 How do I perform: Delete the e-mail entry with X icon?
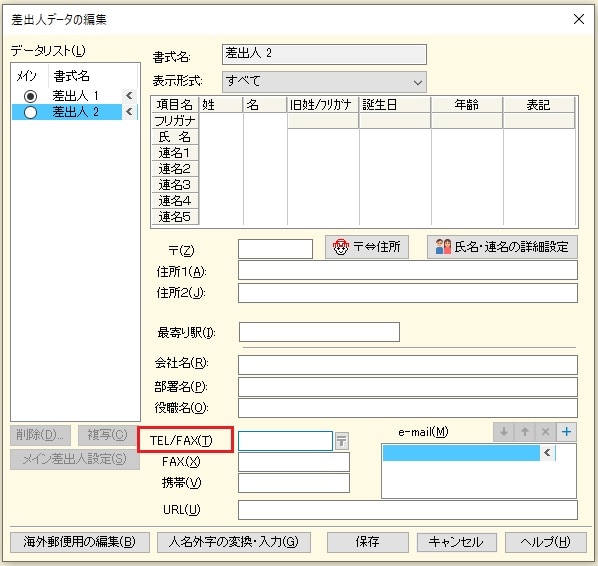coord(545,432)
